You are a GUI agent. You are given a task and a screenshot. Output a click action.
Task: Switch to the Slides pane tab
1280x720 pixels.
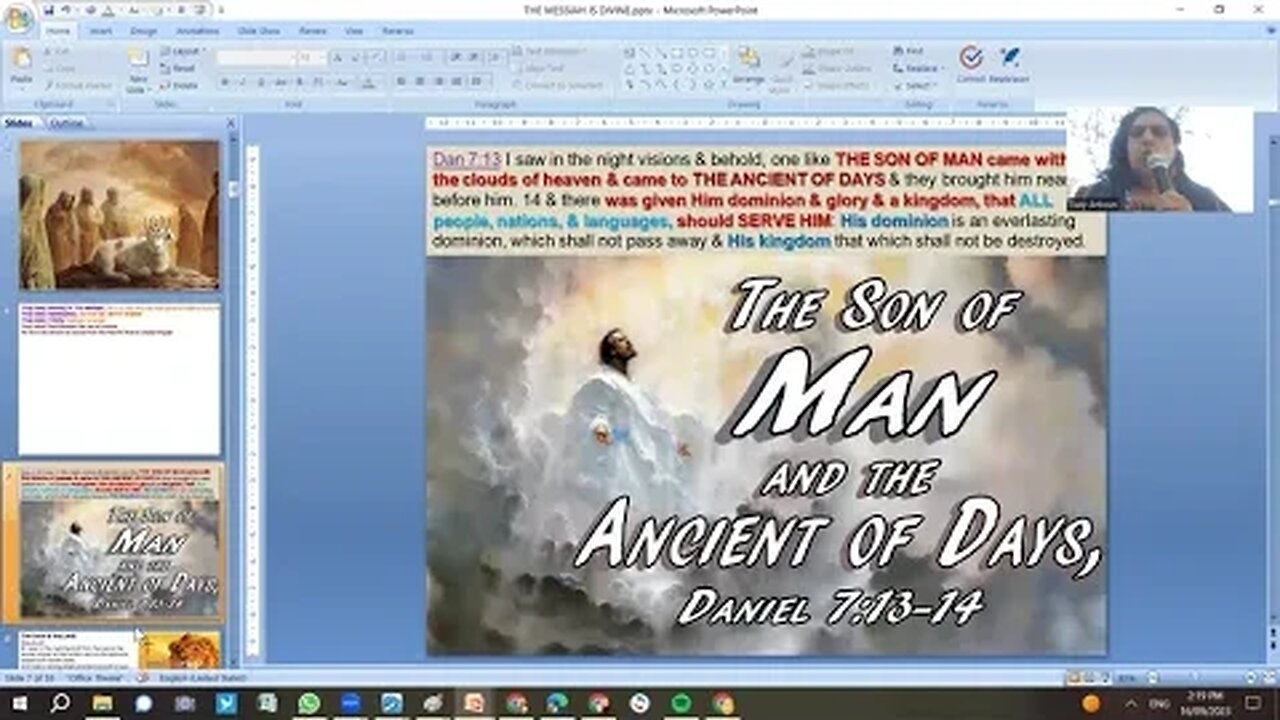tap(19, 123)
